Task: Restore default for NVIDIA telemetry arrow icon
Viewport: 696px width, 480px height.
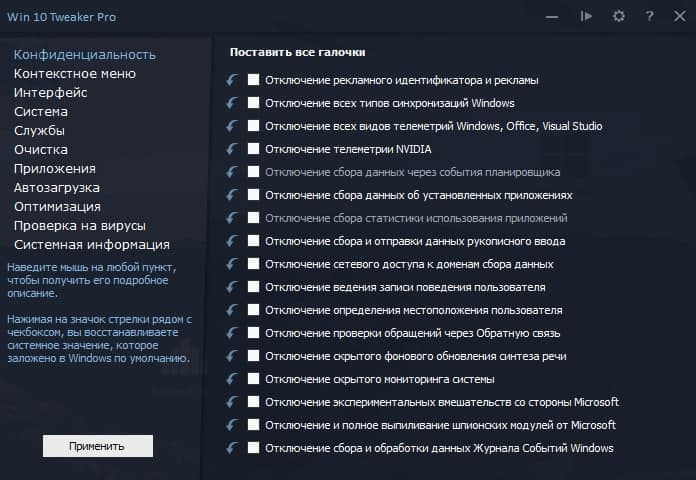Action: [232, 149]
